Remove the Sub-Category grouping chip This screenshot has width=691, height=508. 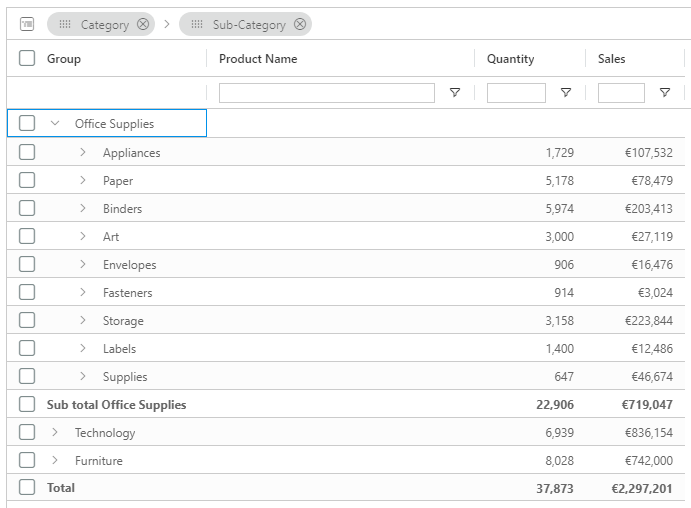tap(300, 24)
